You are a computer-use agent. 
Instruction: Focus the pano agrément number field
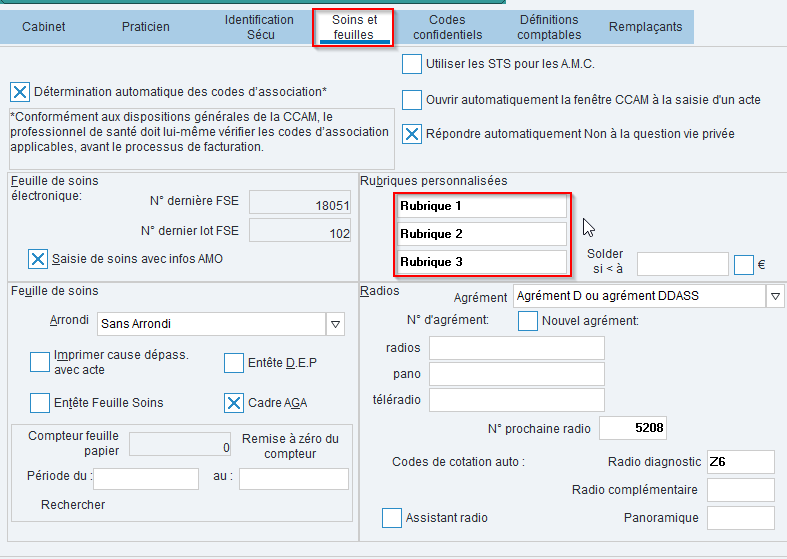pos(516,374)
